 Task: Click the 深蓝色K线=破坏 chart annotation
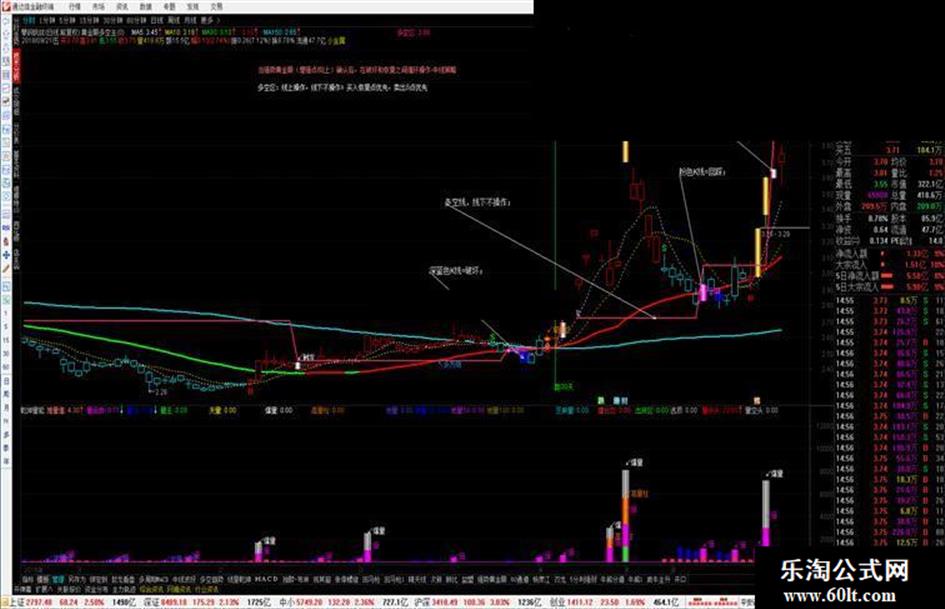pyautogui.click(x=456, y=271)
